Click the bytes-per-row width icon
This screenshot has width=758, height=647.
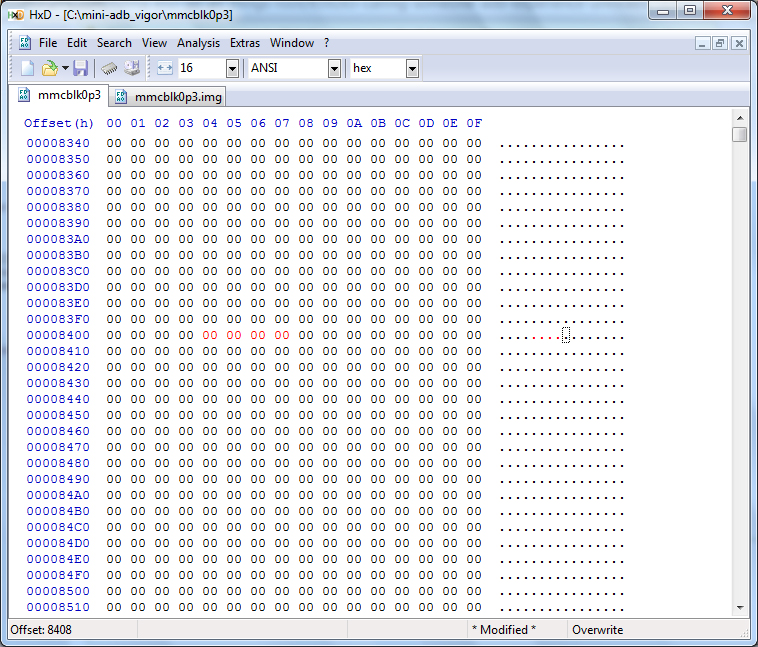click(165, 68)
